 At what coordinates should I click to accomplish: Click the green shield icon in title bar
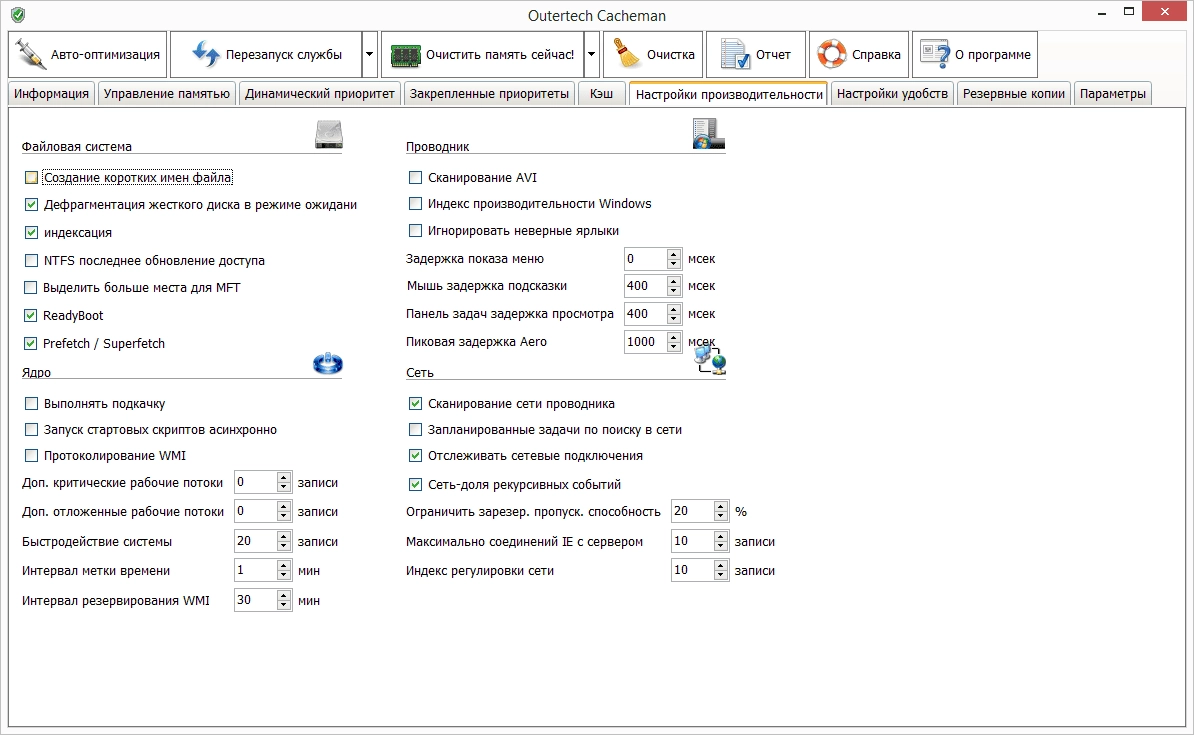pyautogui.click(x=18, y=14)
